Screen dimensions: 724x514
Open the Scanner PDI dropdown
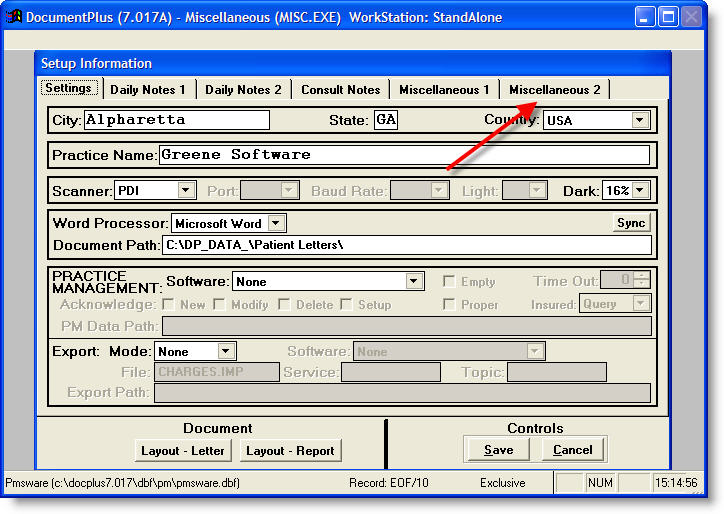coord(186,190)
